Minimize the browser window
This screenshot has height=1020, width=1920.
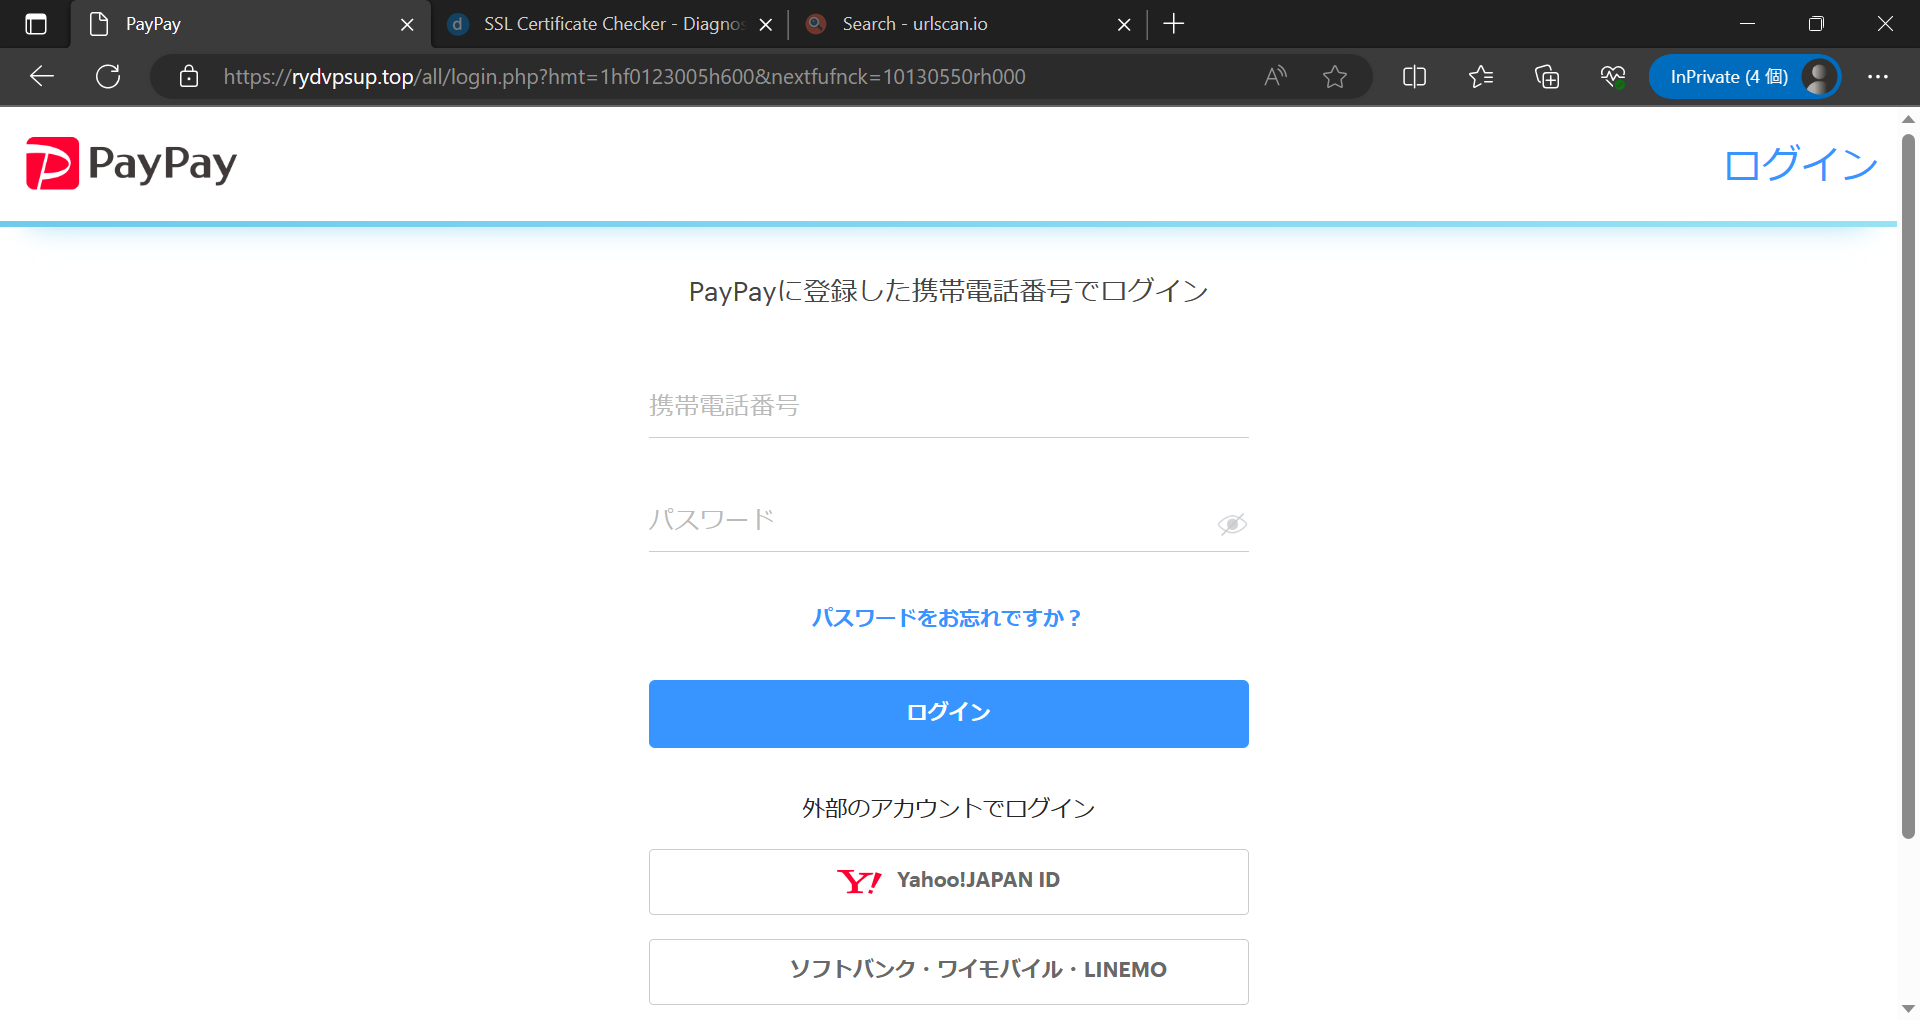coord(1747,24)
